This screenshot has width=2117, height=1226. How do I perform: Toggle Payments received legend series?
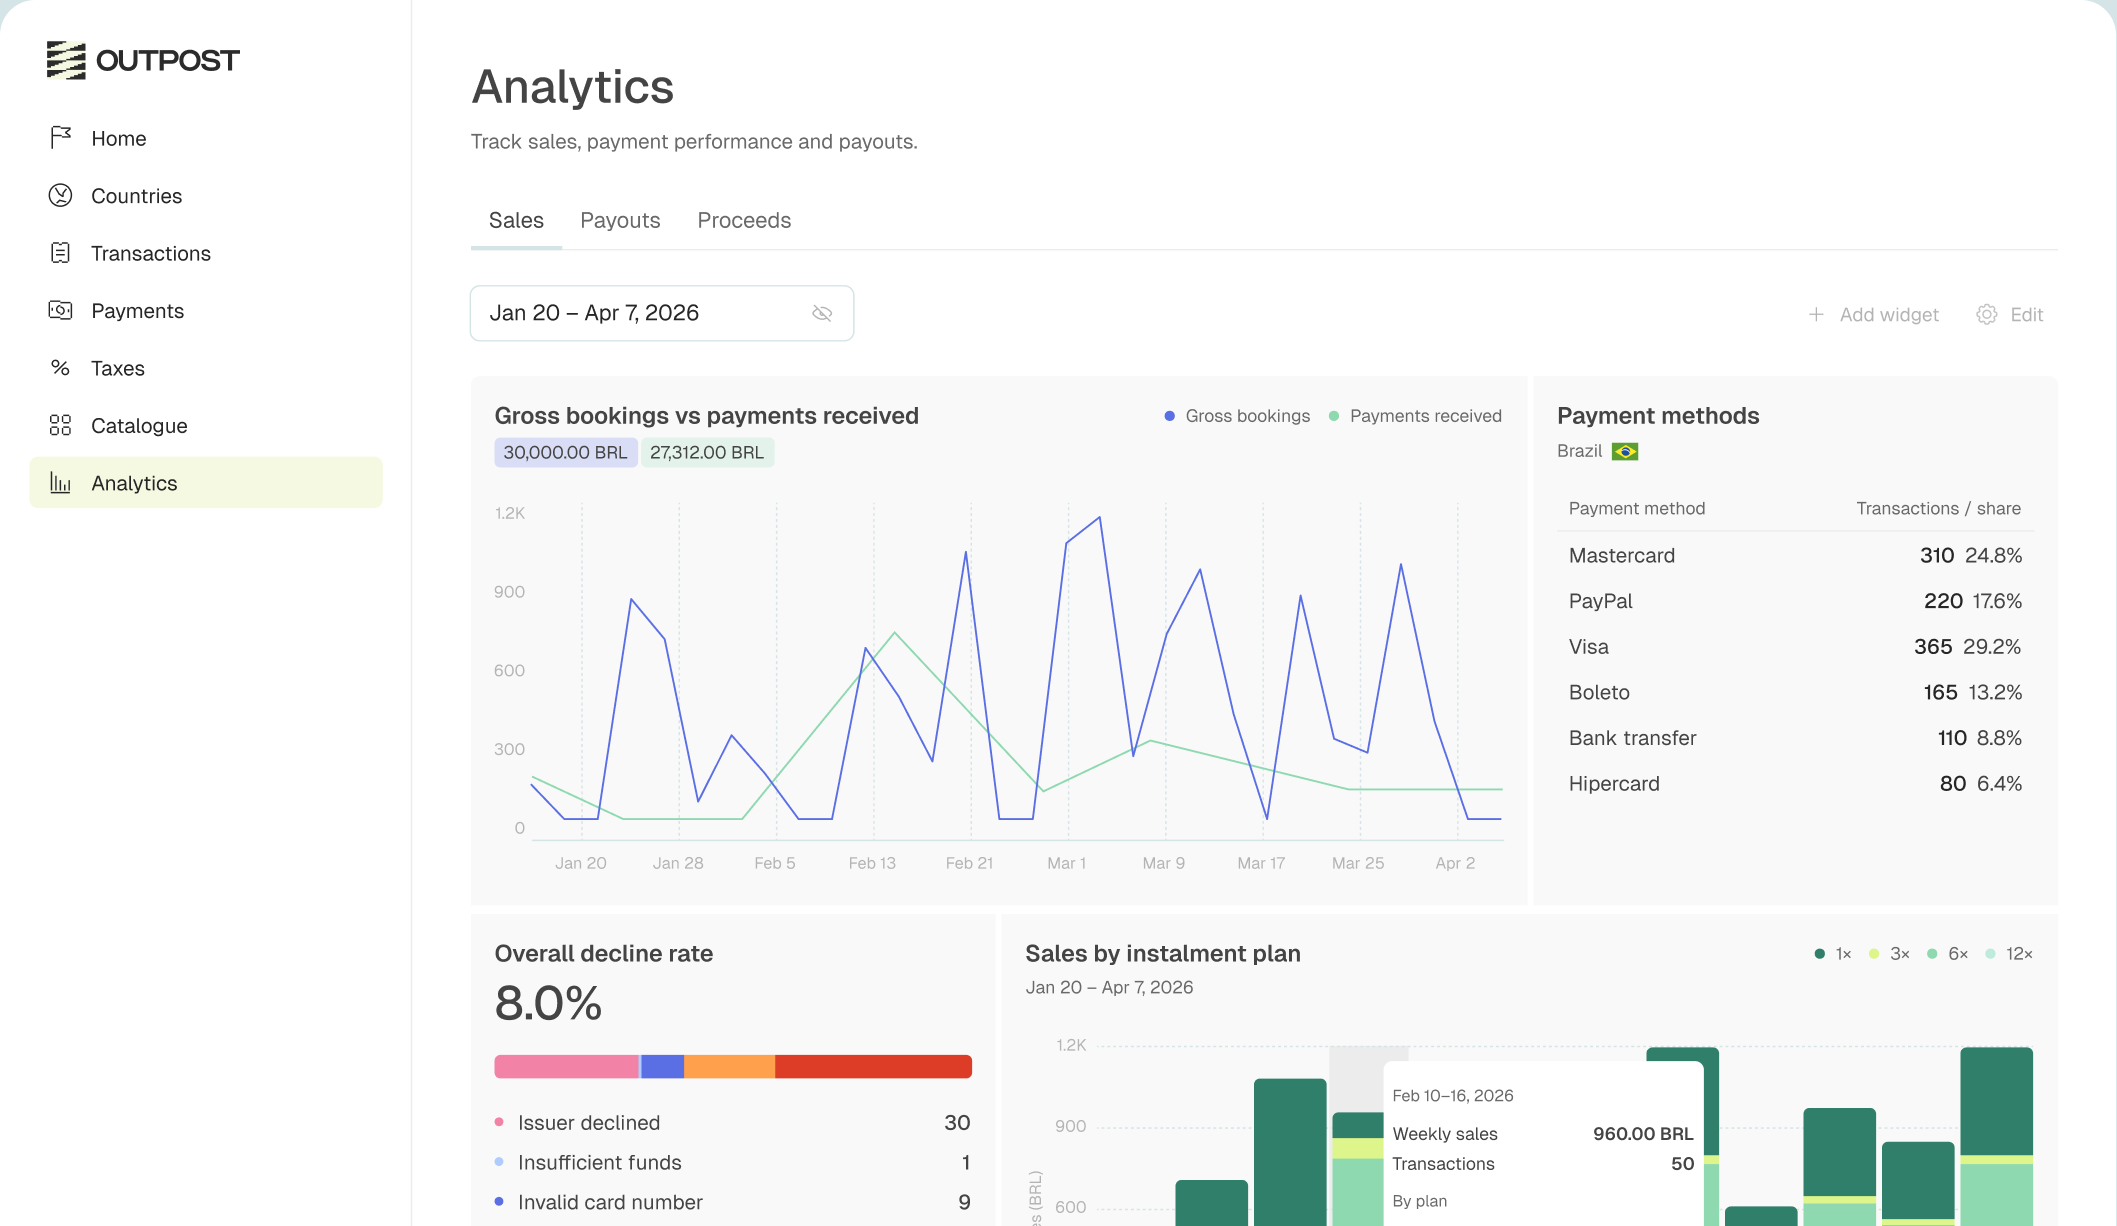tap(1415, 416)
